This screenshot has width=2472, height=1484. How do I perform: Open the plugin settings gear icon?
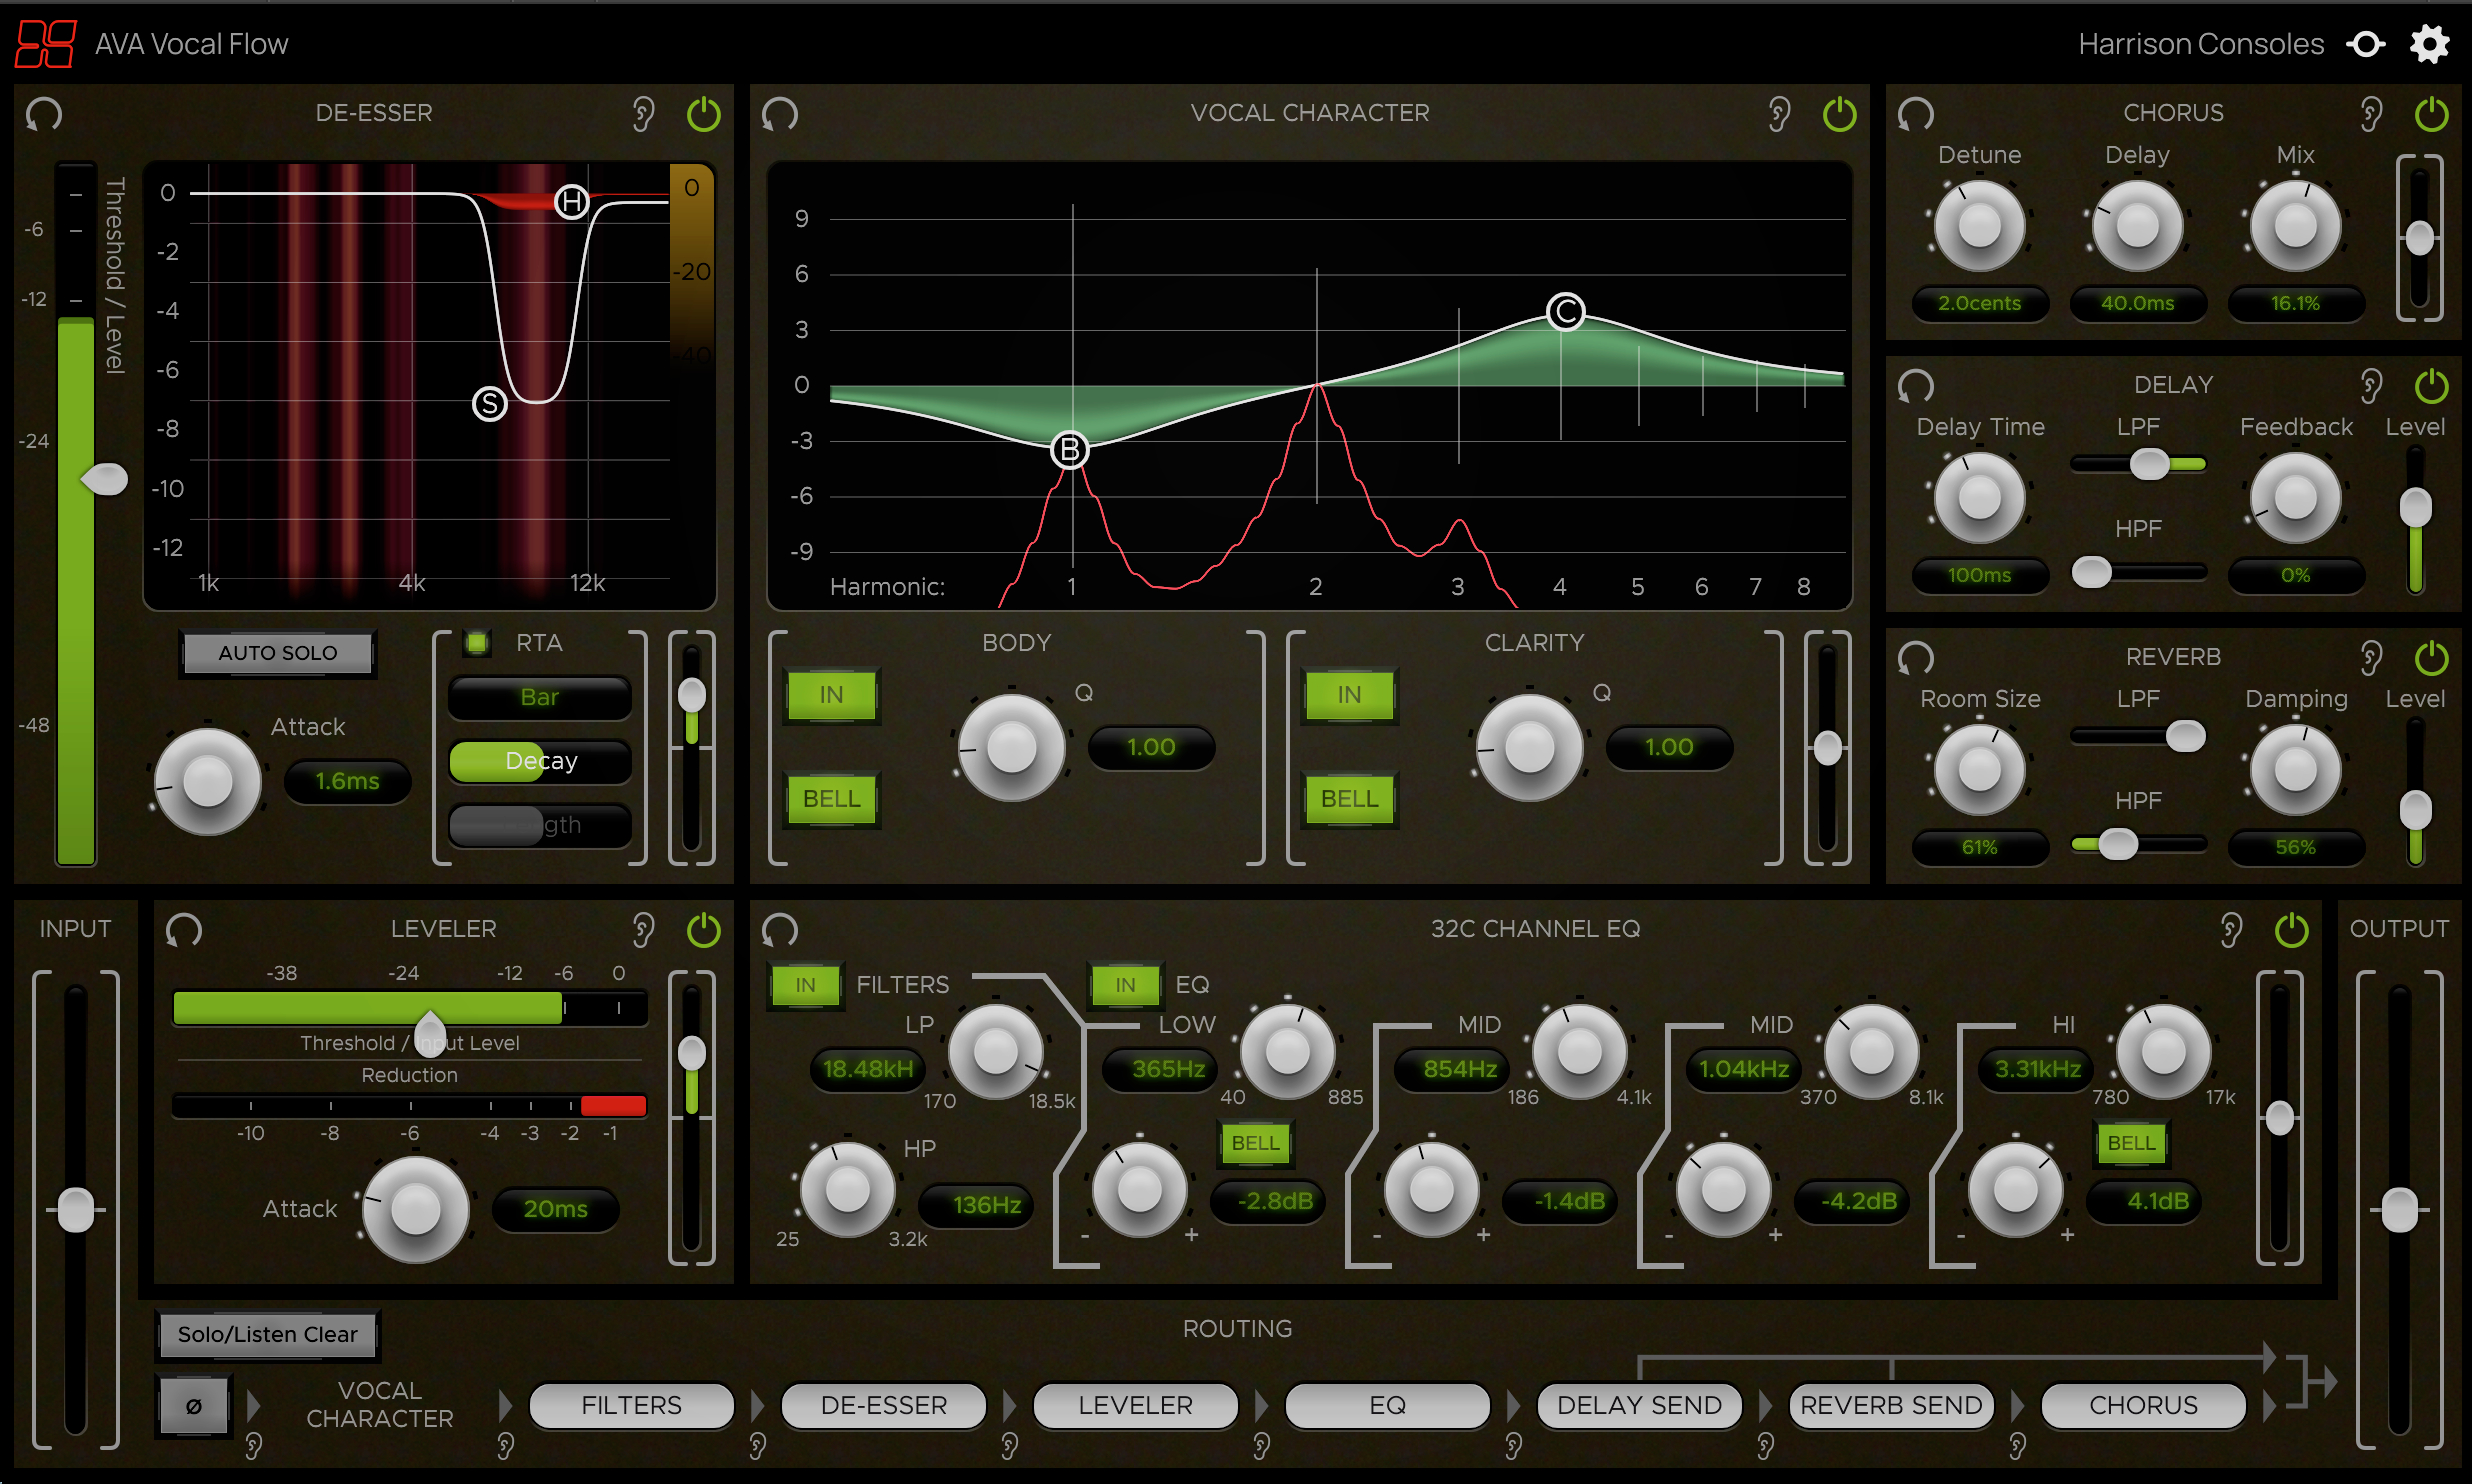2430,43
